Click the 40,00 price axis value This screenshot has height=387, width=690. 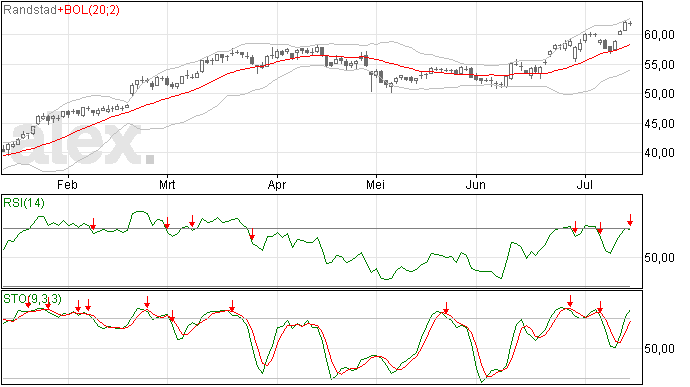[x=659, y=153]
